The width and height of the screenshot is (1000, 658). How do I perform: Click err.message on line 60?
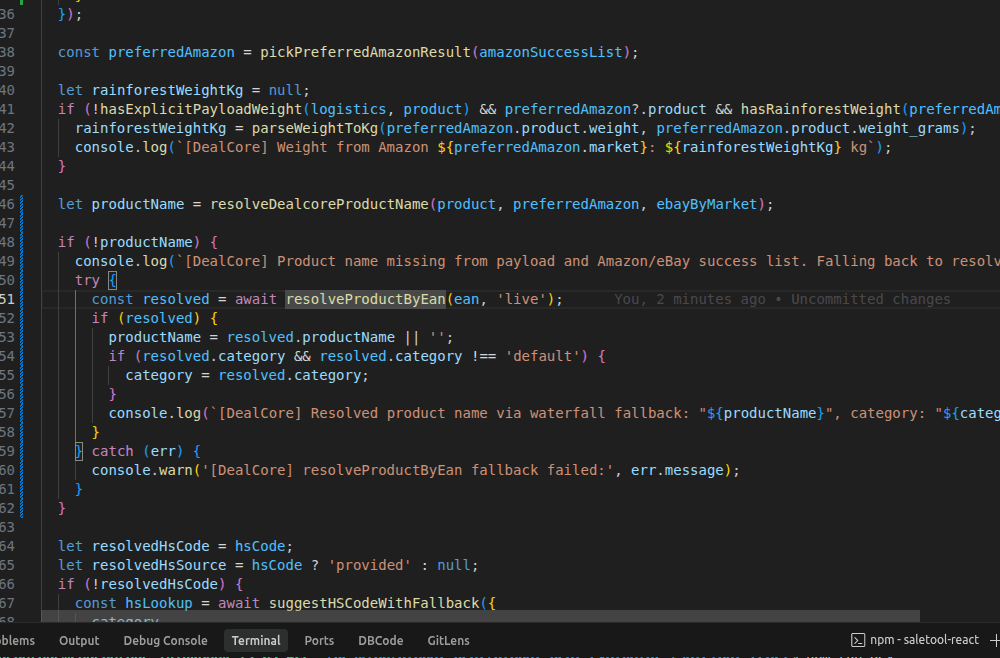[677, 470]
